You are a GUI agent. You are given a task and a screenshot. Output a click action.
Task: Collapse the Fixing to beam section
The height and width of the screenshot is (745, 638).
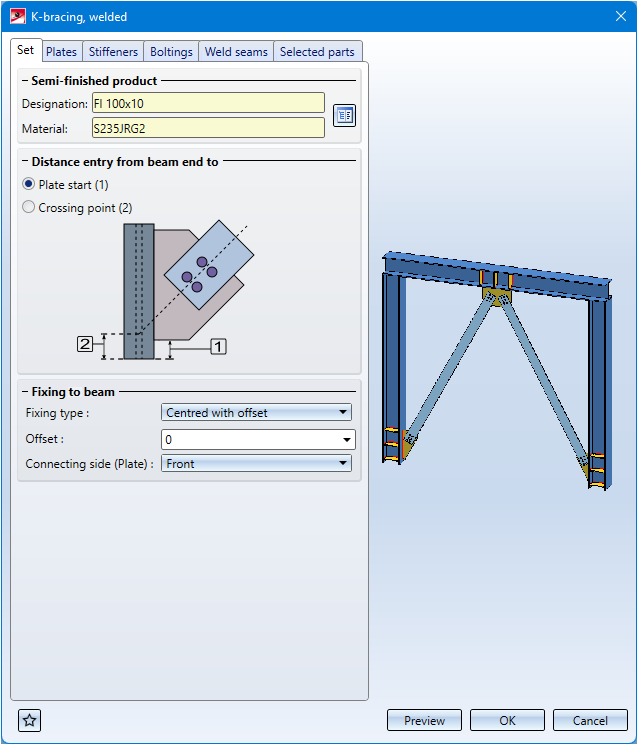pyautogui.click(x=25, y=392)
